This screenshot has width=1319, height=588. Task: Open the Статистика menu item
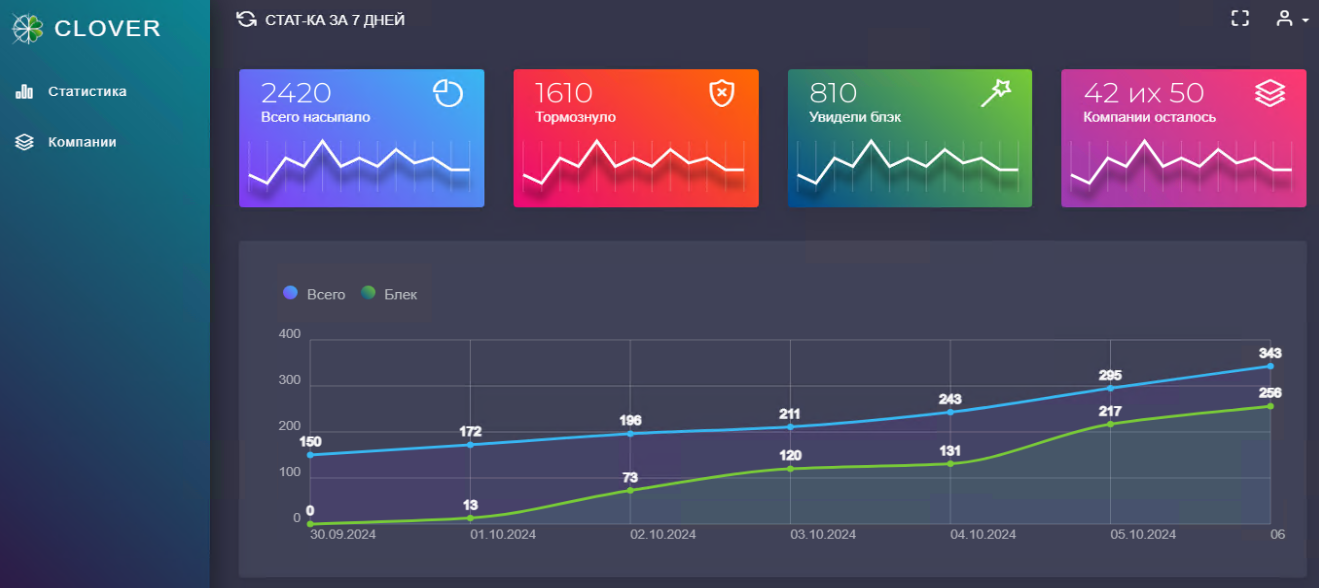pyautogui.click(x=87, y=92)
